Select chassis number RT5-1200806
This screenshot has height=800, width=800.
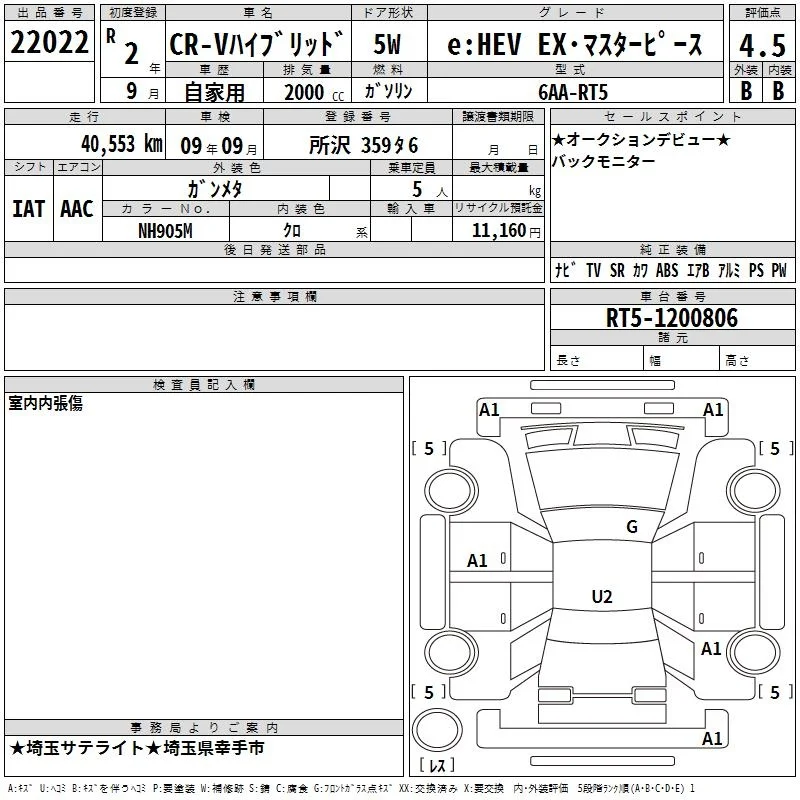(672, 318)
